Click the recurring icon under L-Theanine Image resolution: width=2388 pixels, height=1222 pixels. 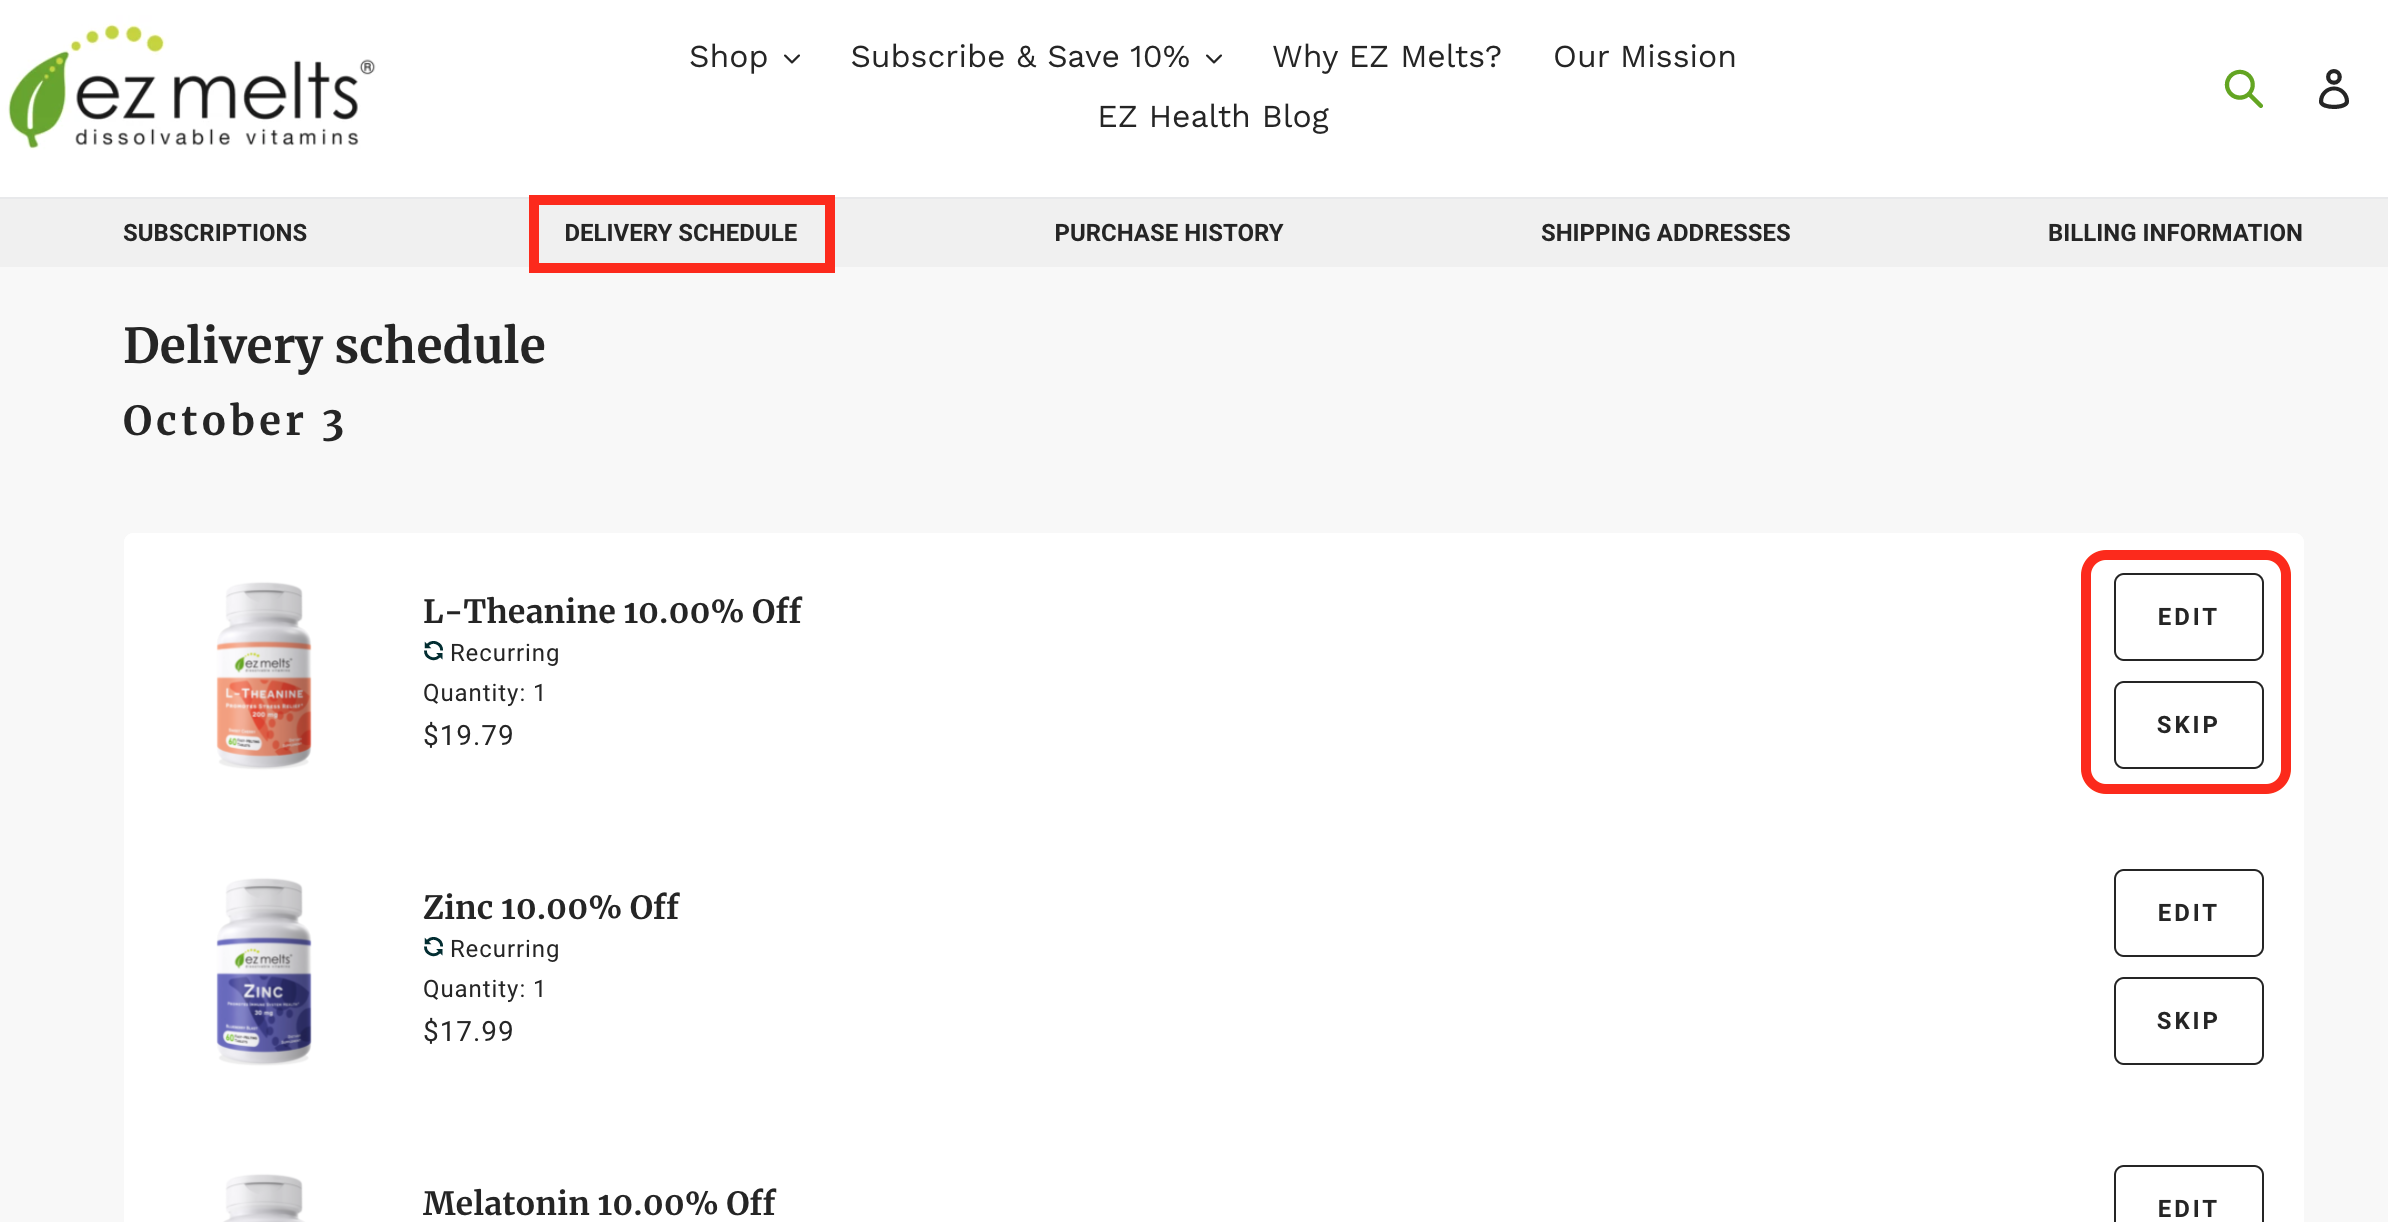coord(433,651)
